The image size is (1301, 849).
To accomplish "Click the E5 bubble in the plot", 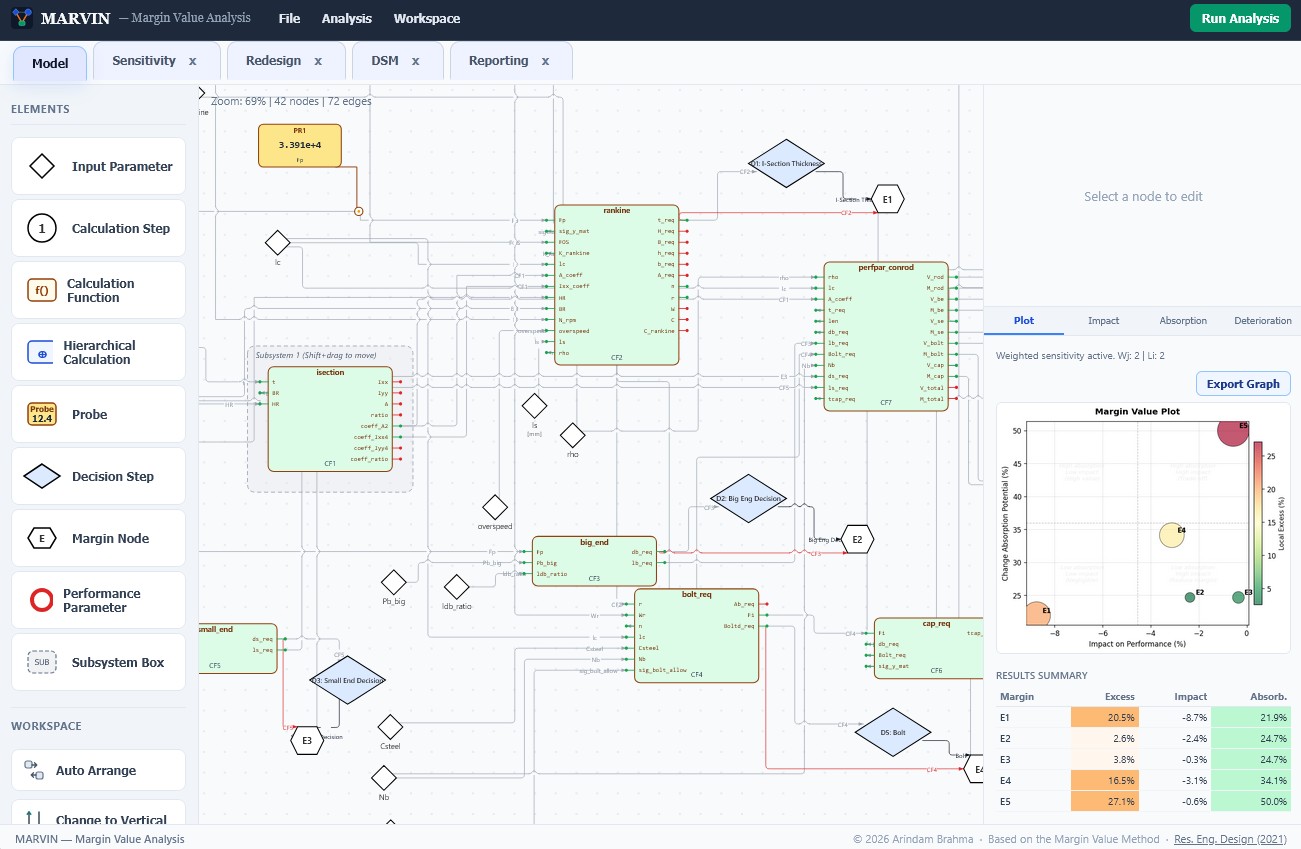I will (x=1232, y=431).
